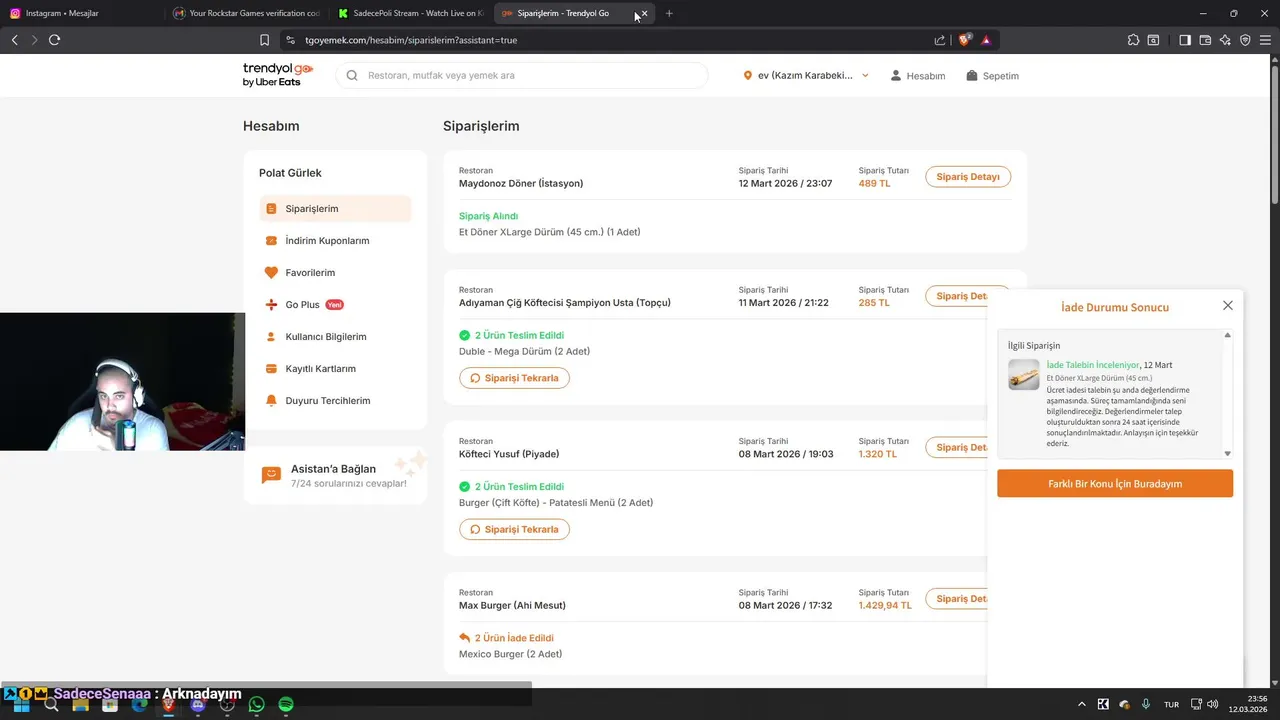
Task: Select Siparişlerim in the account sidebar
Action: click(x=335, y=209)
